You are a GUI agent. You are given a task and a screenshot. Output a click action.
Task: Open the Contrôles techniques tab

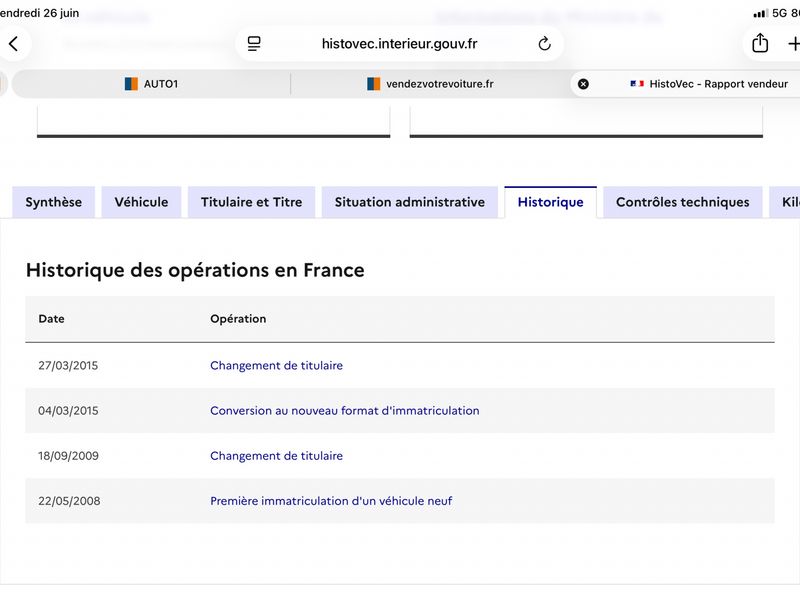coord(683,202)
